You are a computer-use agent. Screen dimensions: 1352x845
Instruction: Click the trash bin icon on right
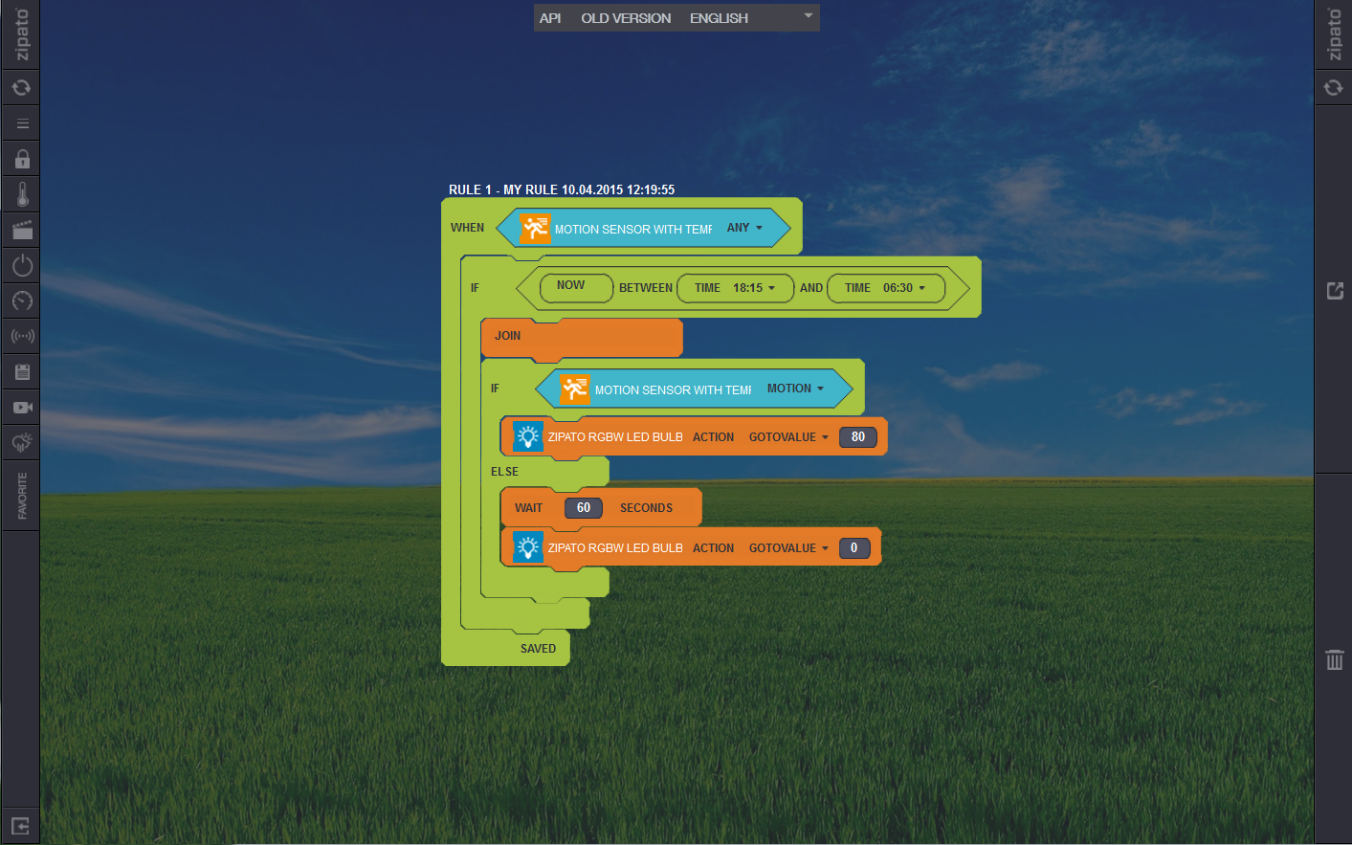(x=1334, y=660)
